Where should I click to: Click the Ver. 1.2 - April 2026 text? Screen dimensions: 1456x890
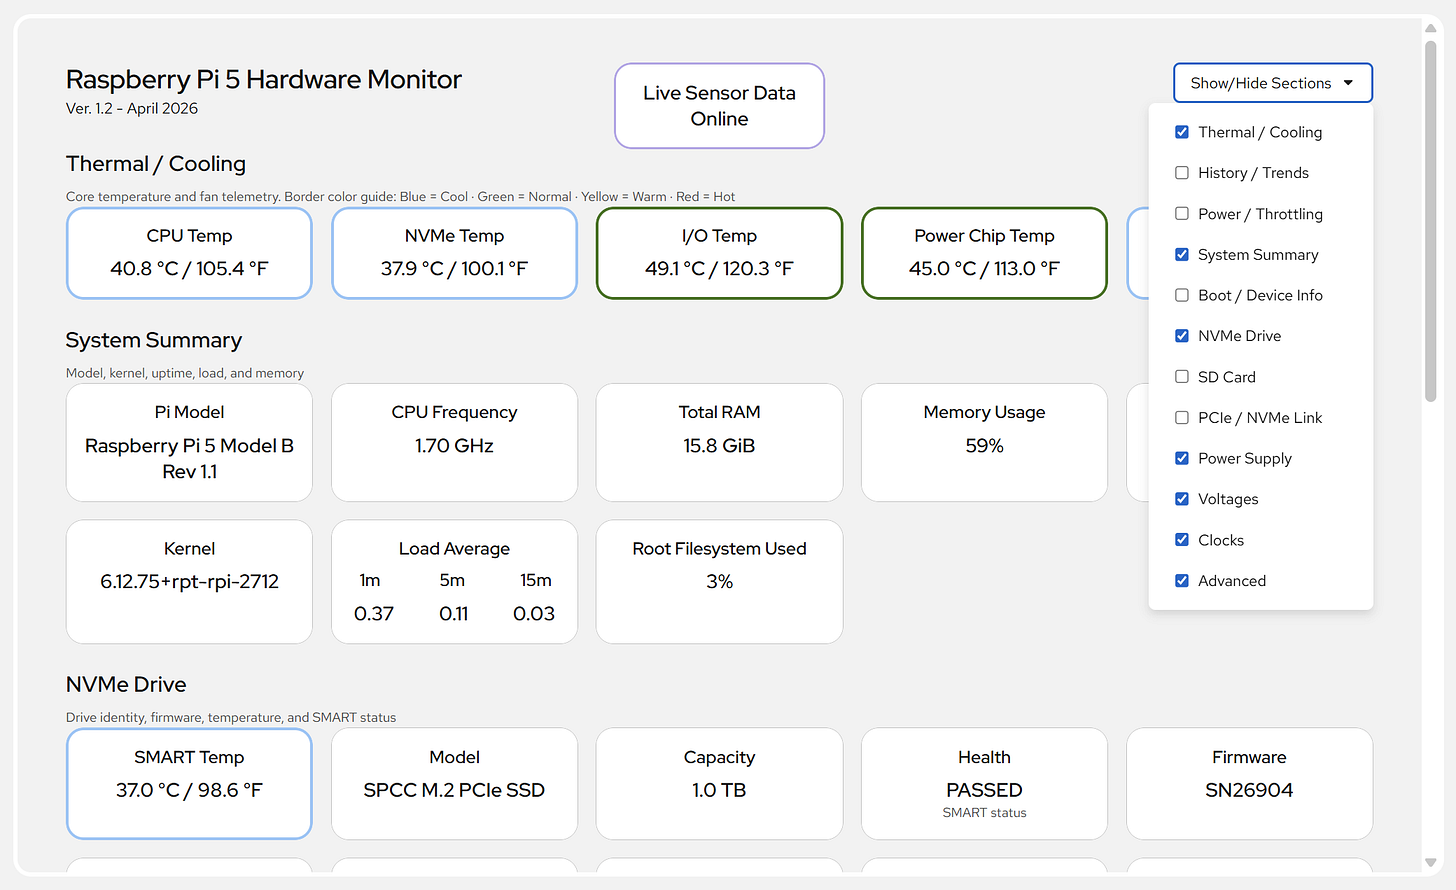coord(132,108)
